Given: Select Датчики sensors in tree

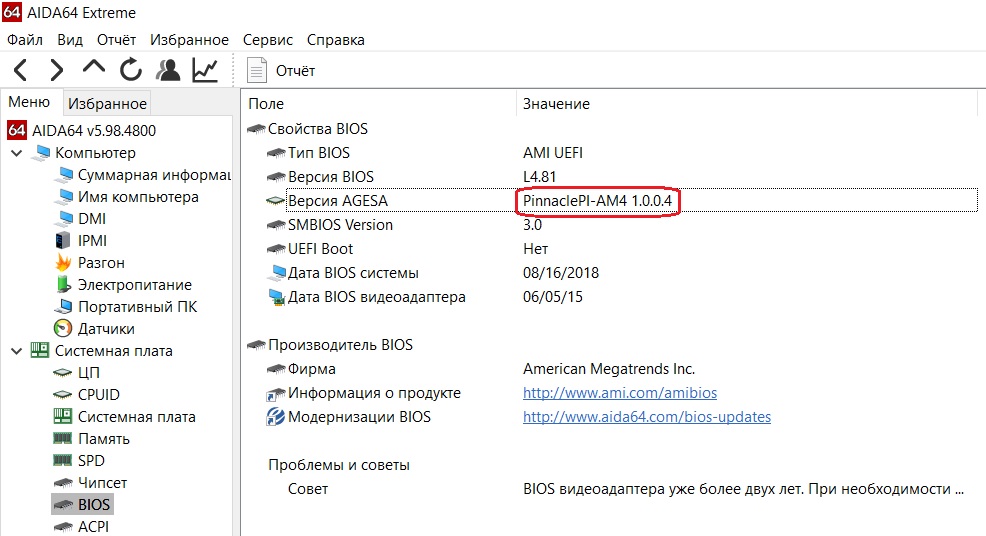Looking at the screenshot, I should click(x=106, y=328).
